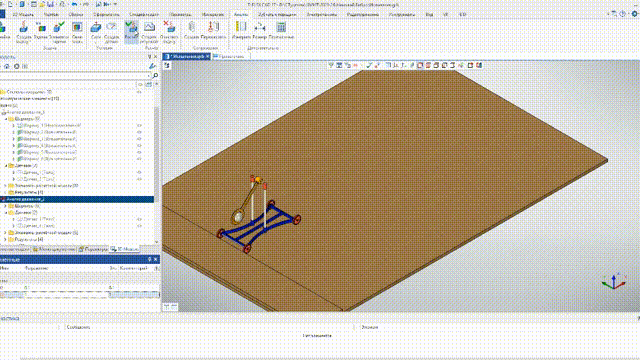Toggle visibility eye of Шарнир_6 row
Screen dimensions: 640x360
(139, 159)
